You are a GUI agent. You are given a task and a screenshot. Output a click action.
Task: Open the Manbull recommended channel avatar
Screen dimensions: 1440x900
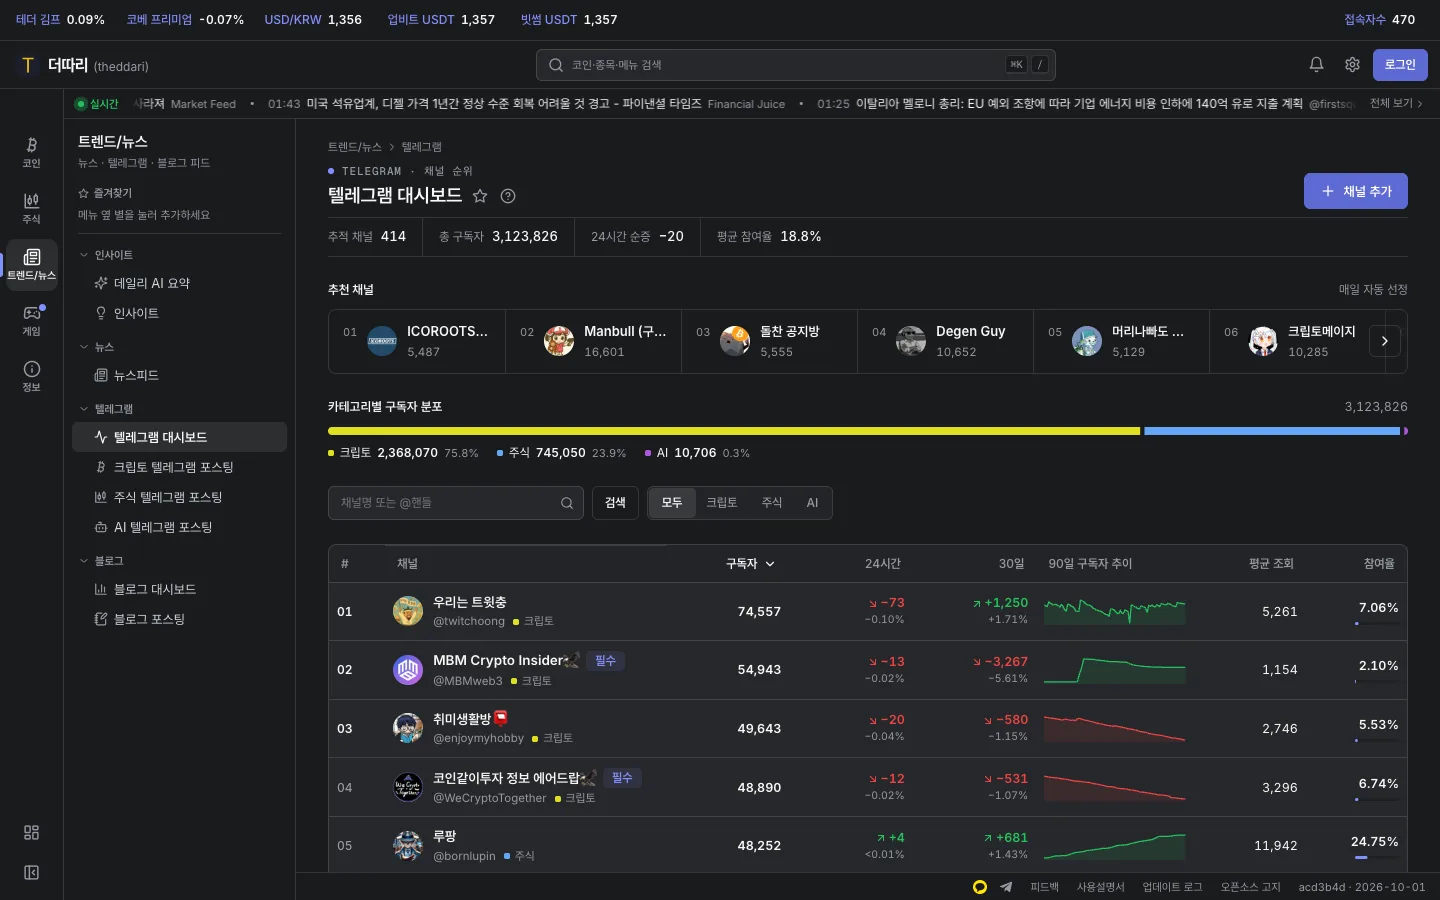(x=559, y=341)
